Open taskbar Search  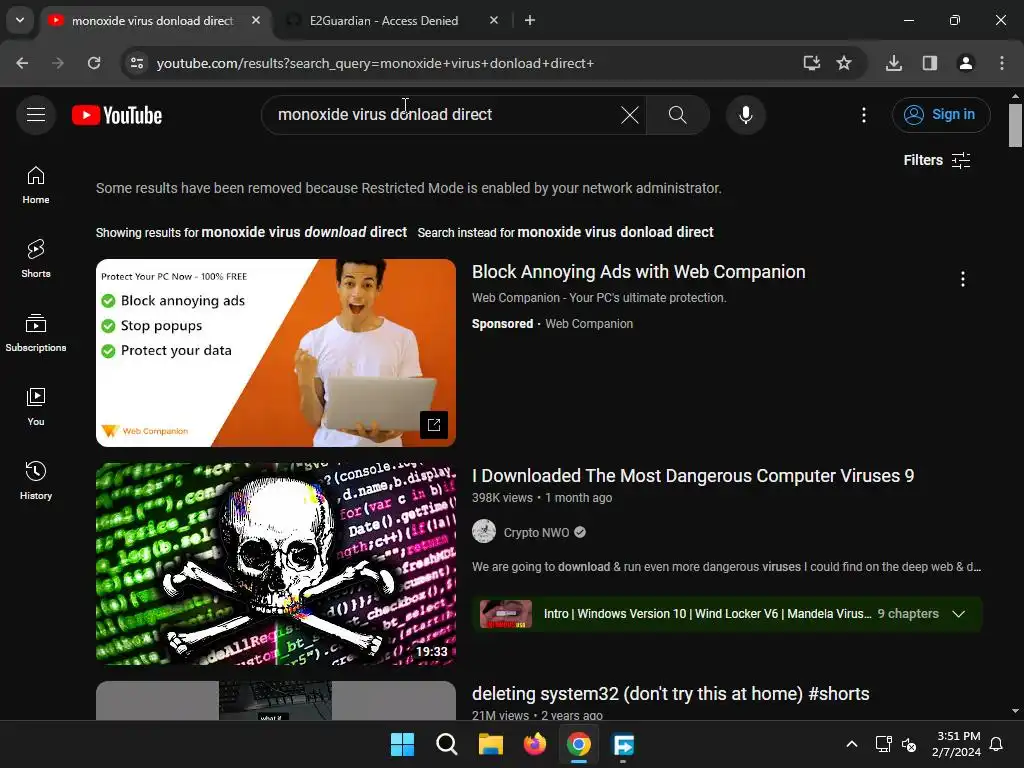point(447,744)
